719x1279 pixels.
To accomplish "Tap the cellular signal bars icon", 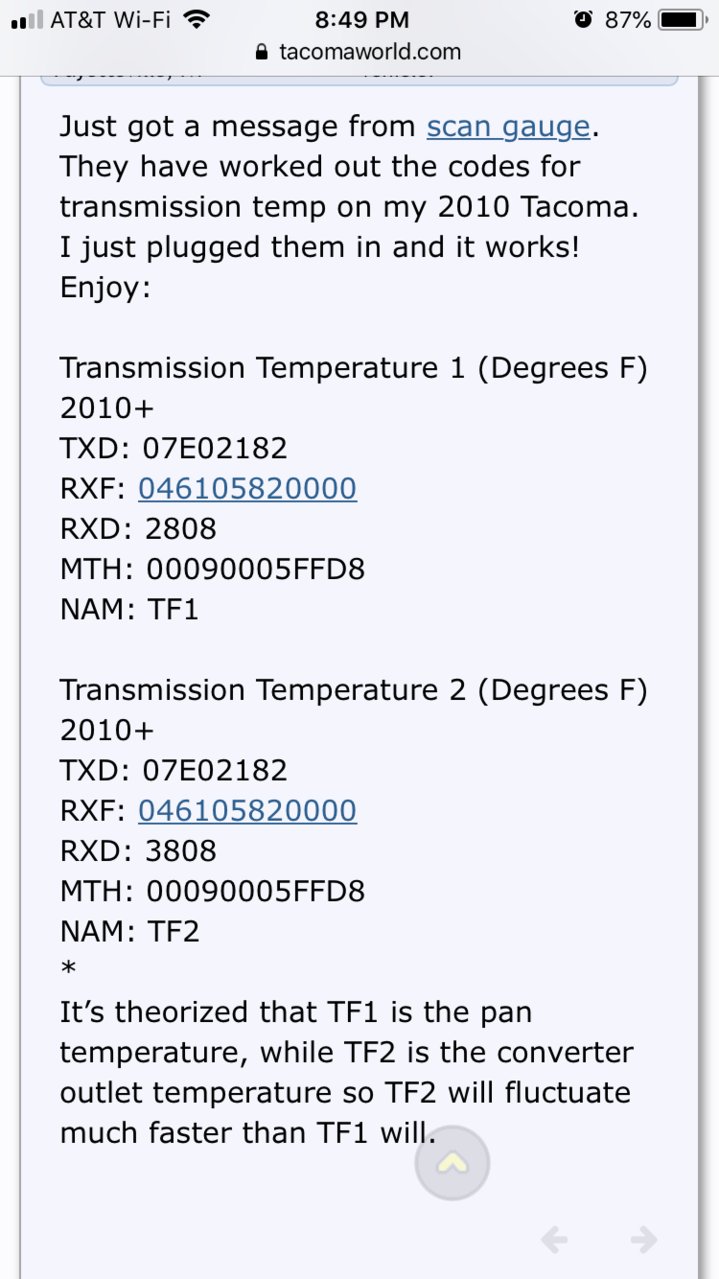I will coord(26,20).
